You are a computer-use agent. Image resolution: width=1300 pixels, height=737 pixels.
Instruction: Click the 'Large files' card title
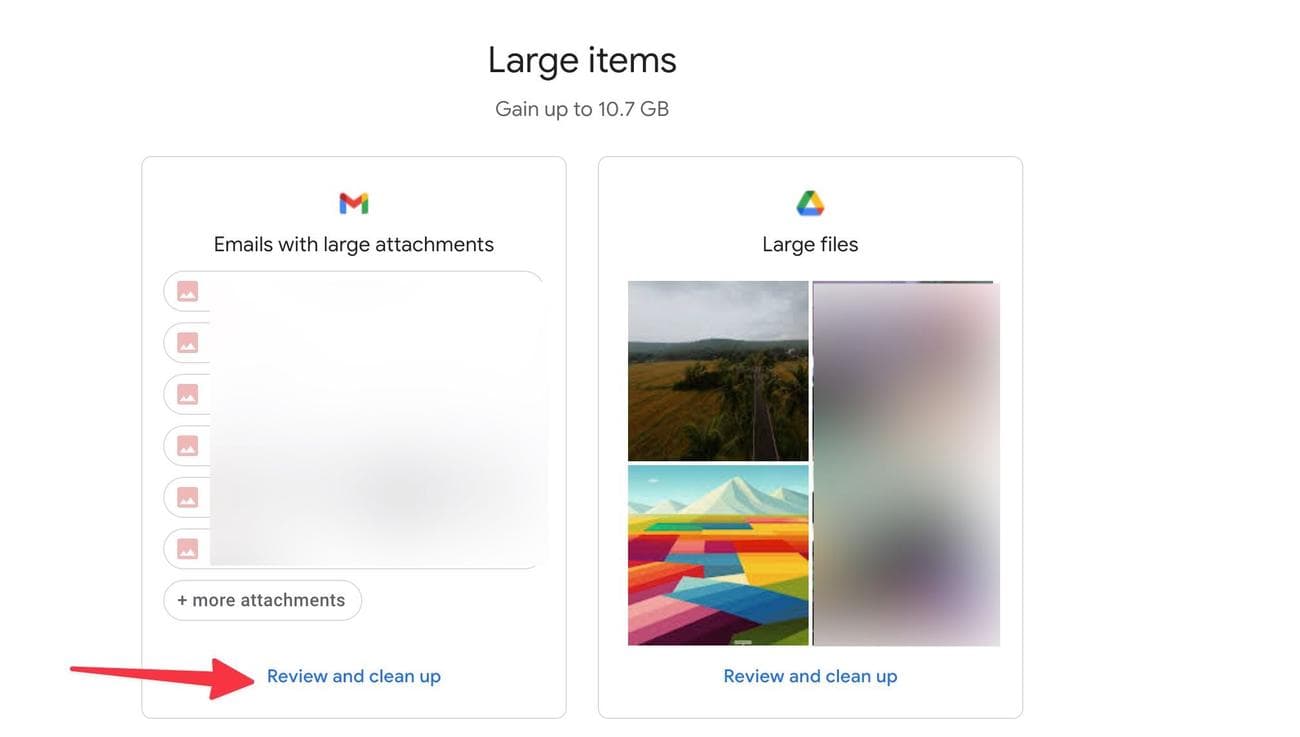click(x=810, y=245)
